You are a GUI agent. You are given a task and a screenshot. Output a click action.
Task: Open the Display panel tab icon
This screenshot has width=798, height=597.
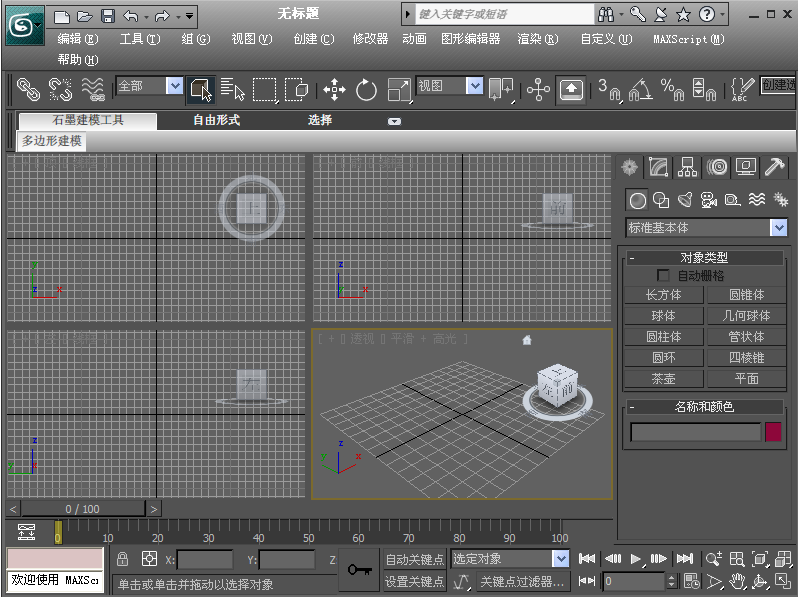click(746, 167)
